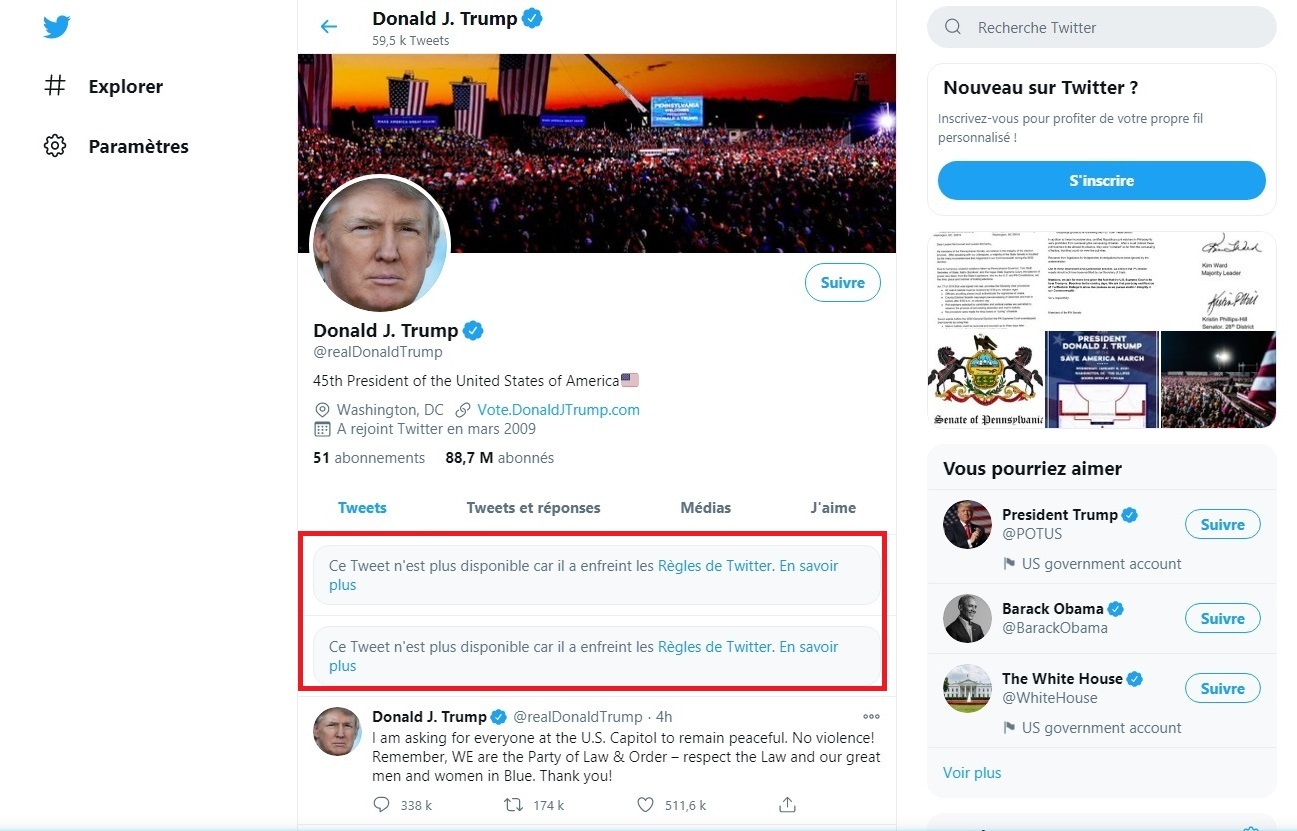Open the Médias tab
Image resolution: width=1297 pixels, height=831 pixels.
click(705, 508)
